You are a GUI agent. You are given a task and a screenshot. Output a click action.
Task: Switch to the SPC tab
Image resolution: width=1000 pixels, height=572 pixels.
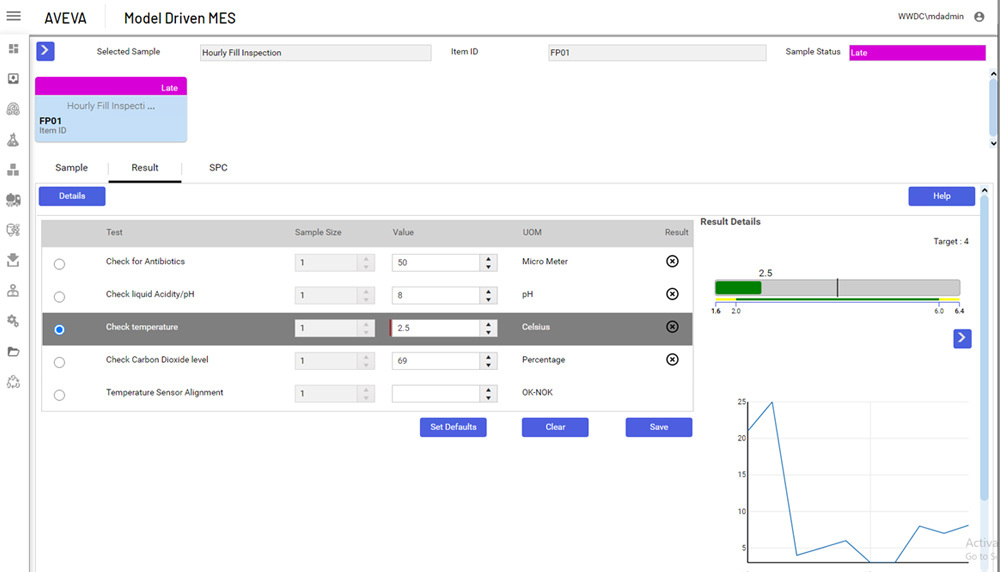218,168
